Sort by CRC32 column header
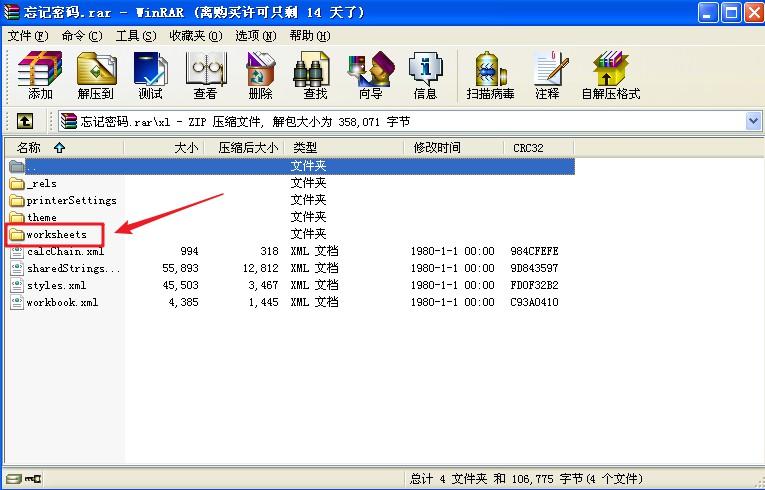This screenshot has height=490, width=765. [x=539, y=147]
